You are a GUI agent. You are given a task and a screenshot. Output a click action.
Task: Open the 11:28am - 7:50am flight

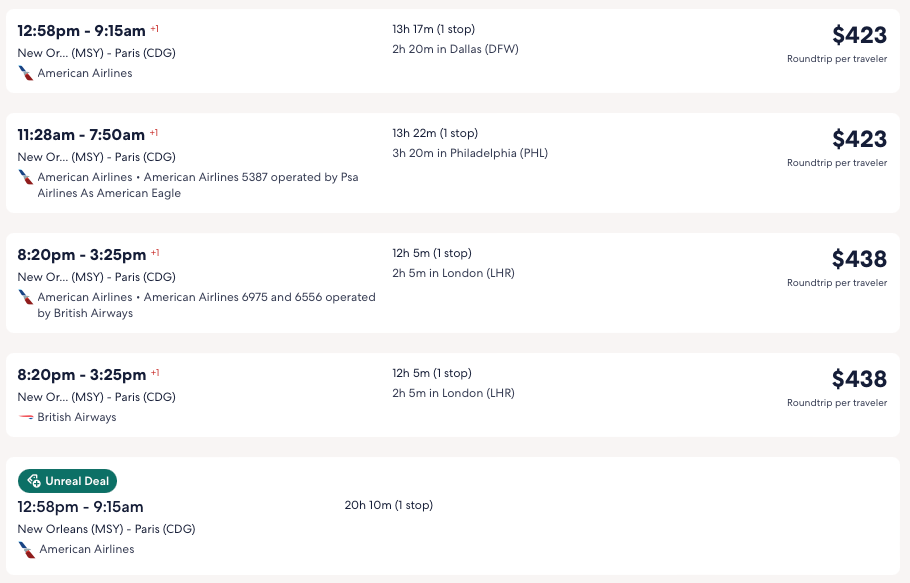pos(81,135)
